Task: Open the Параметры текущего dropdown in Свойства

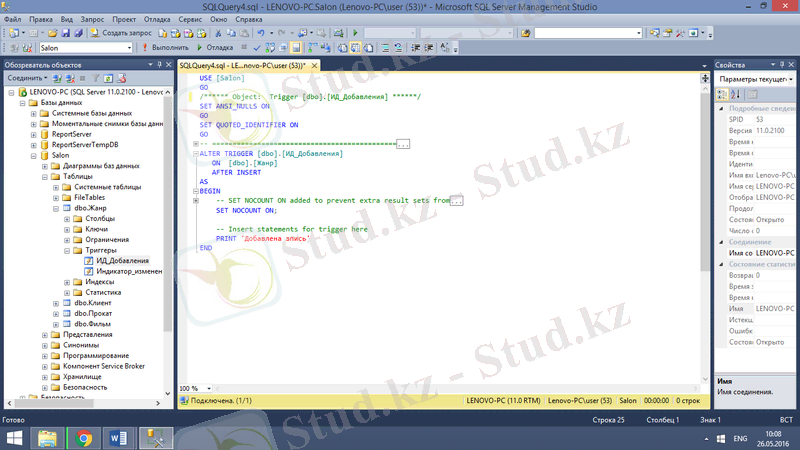Action: [x=791, y=80]
